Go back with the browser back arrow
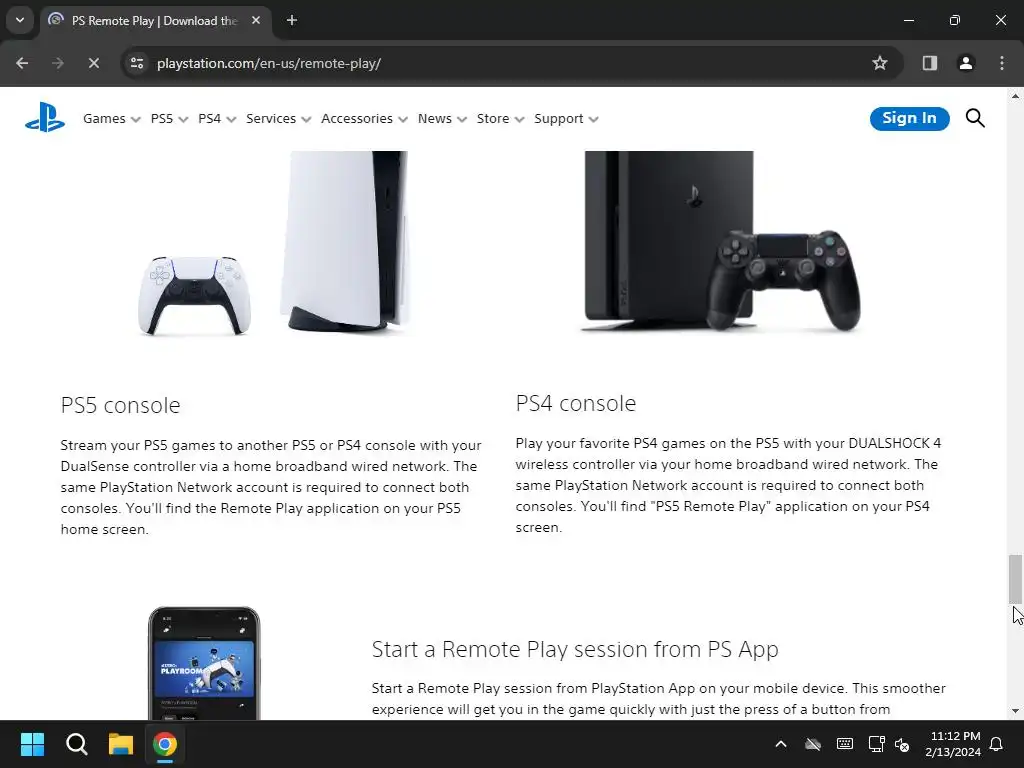The width and height of the screenshot is (1024, 768). pyautogui.click(x=22, y=63)
